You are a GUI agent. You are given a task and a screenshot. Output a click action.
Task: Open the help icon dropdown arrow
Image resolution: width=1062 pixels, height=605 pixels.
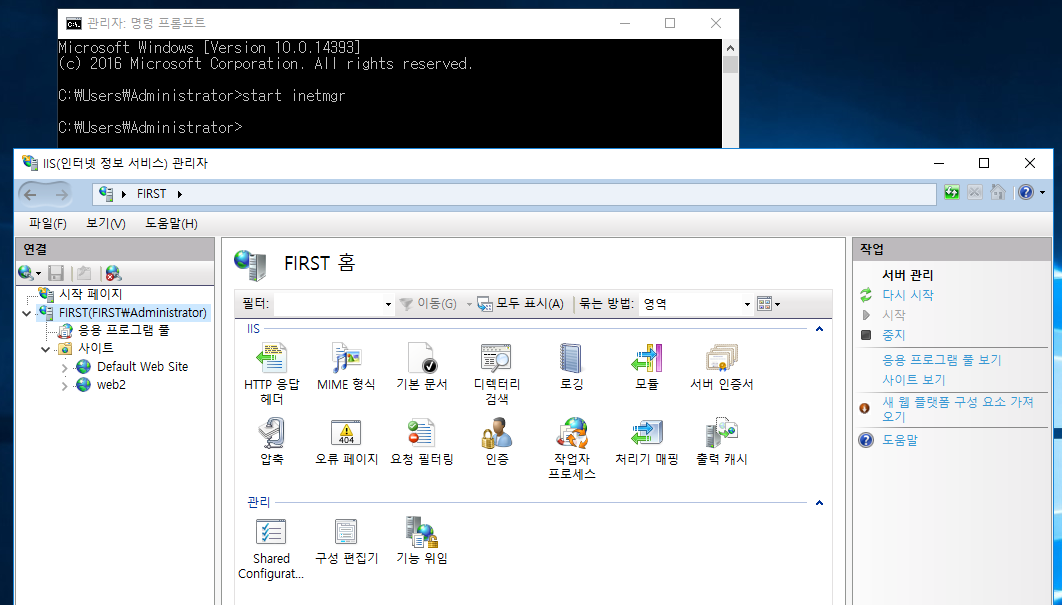click(x=1042, y=193)
